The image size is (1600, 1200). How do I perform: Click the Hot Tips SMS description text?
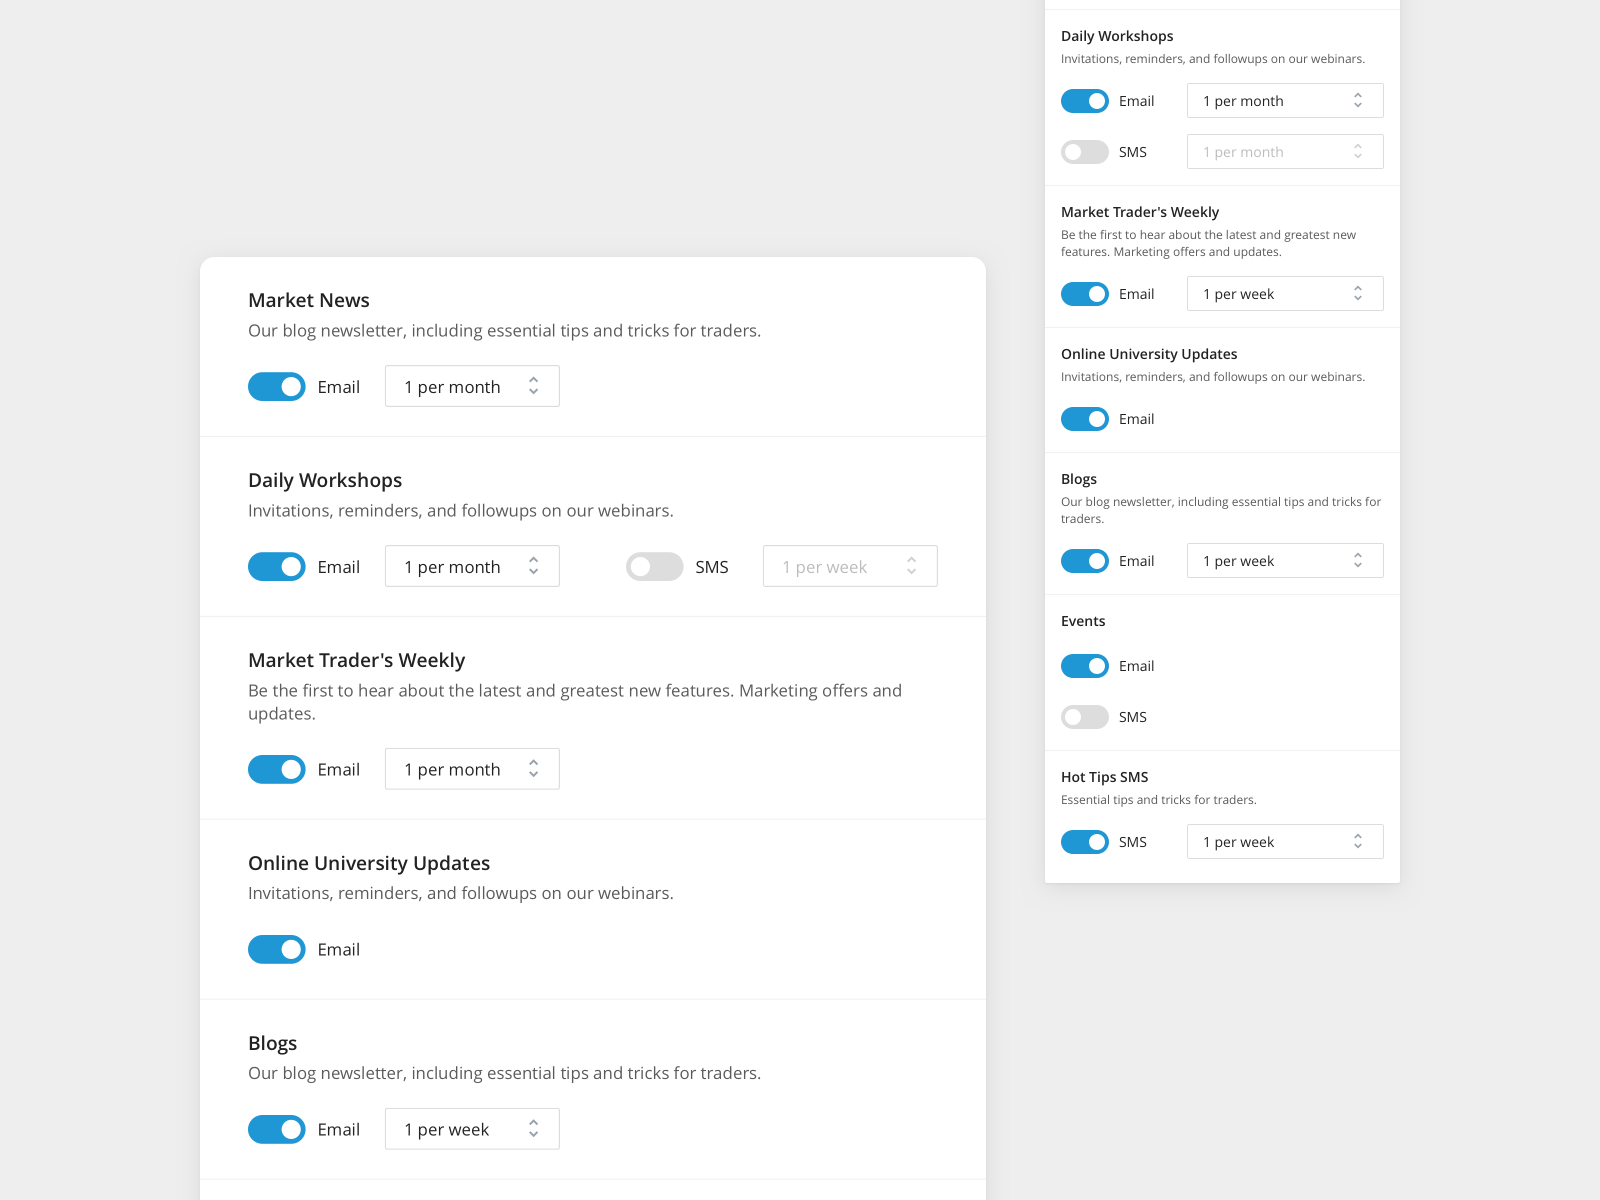pos(1159,799)
